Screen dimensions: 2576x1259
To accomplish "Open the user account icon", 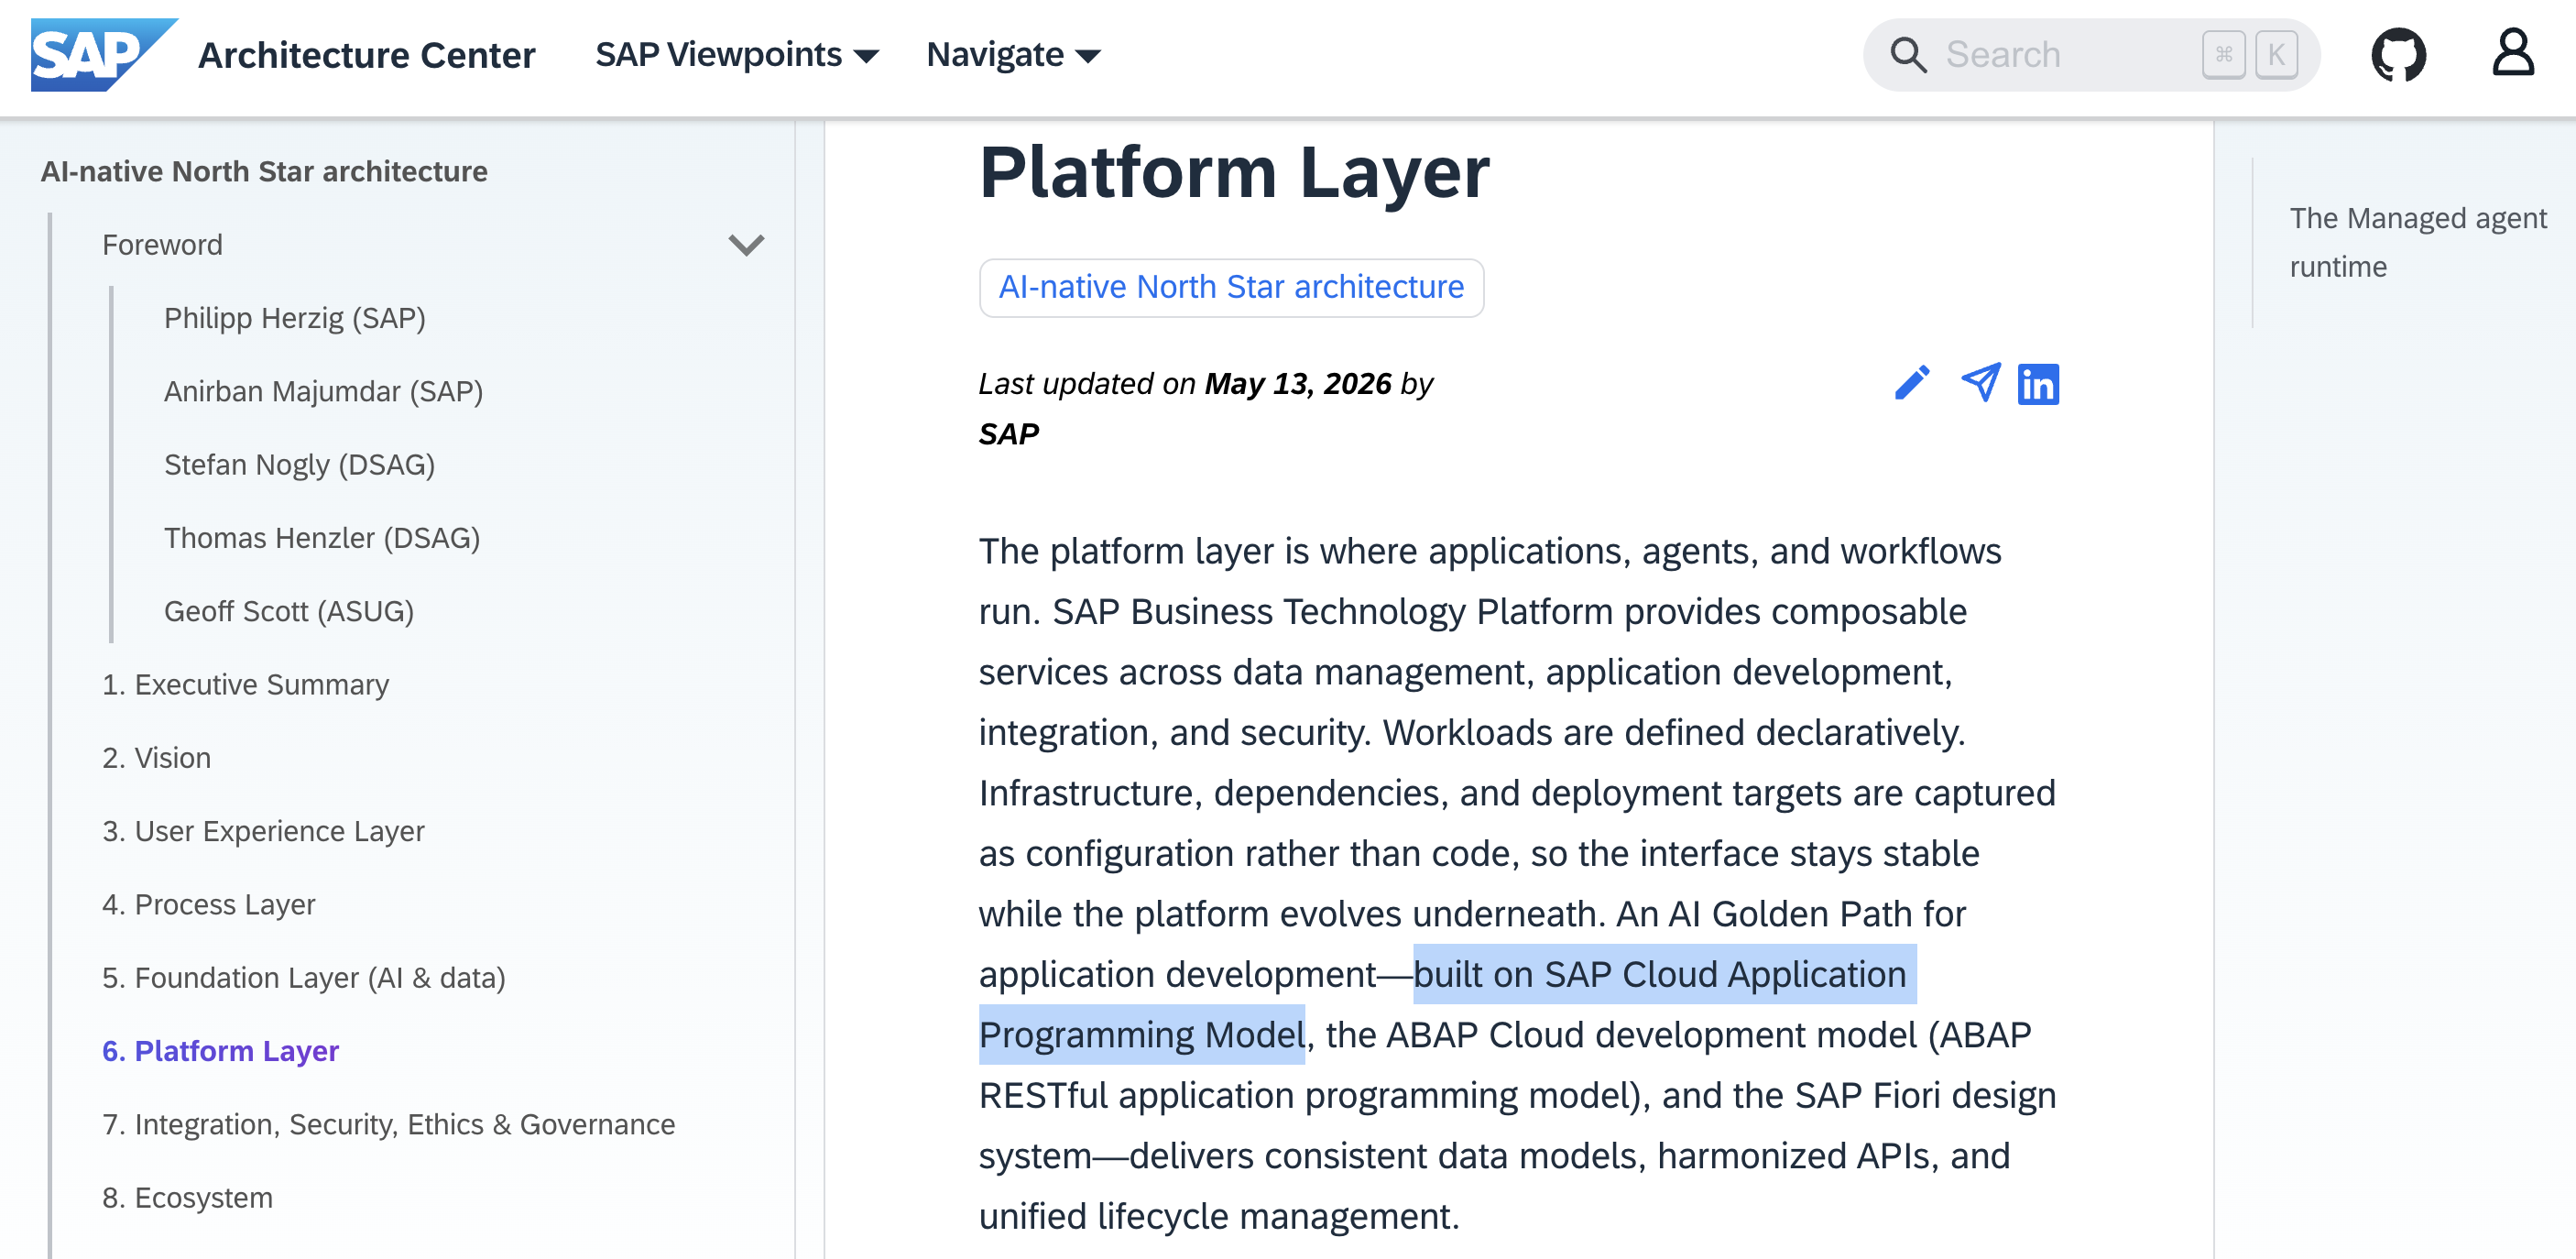I will coord(2512,54).
